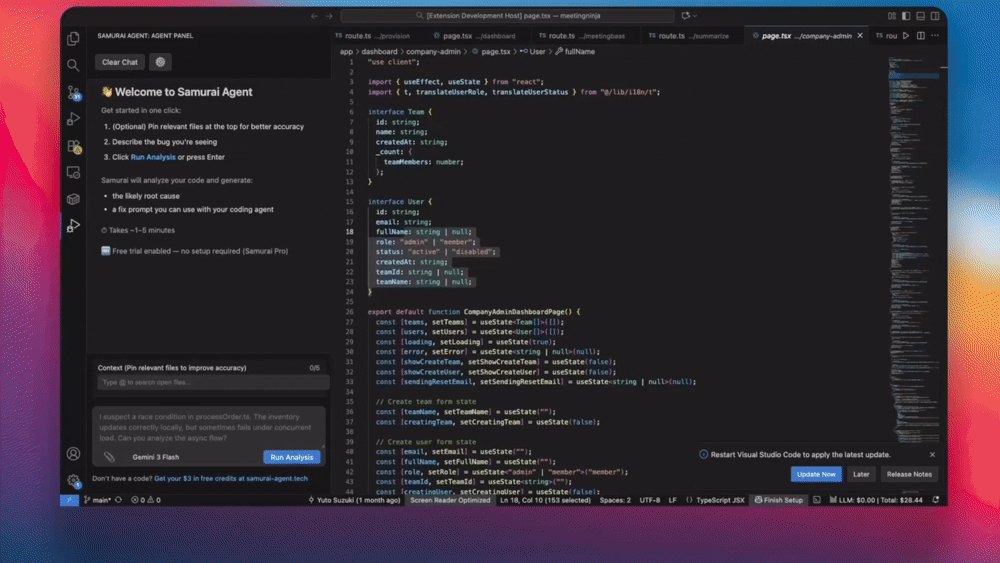Change UTF-8 file encoding

tap(650, 500)
